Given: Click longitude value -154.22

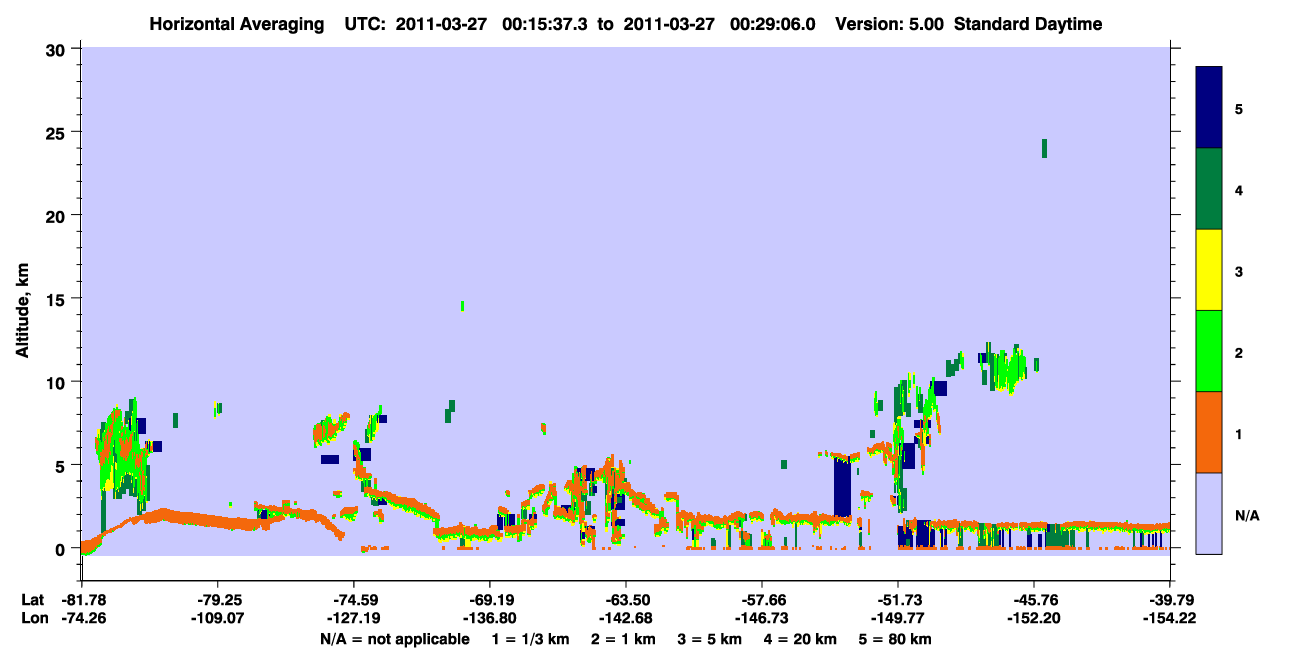Looking at the screenshot, I should (1170, 618).
